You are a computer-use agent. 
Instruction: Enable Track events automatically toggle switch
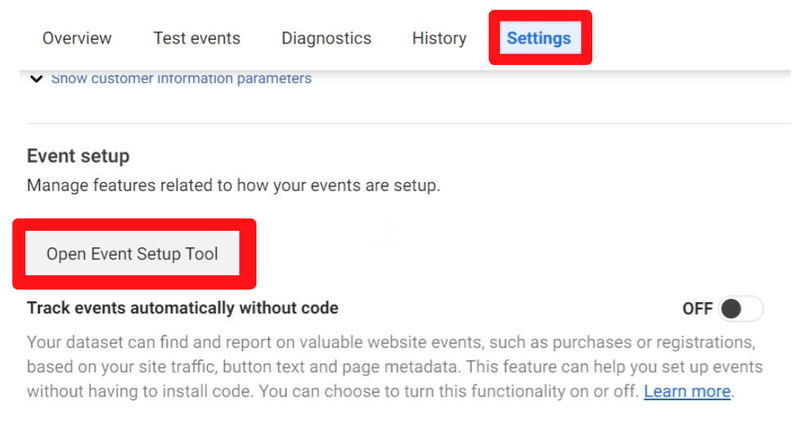pos(740,308)
